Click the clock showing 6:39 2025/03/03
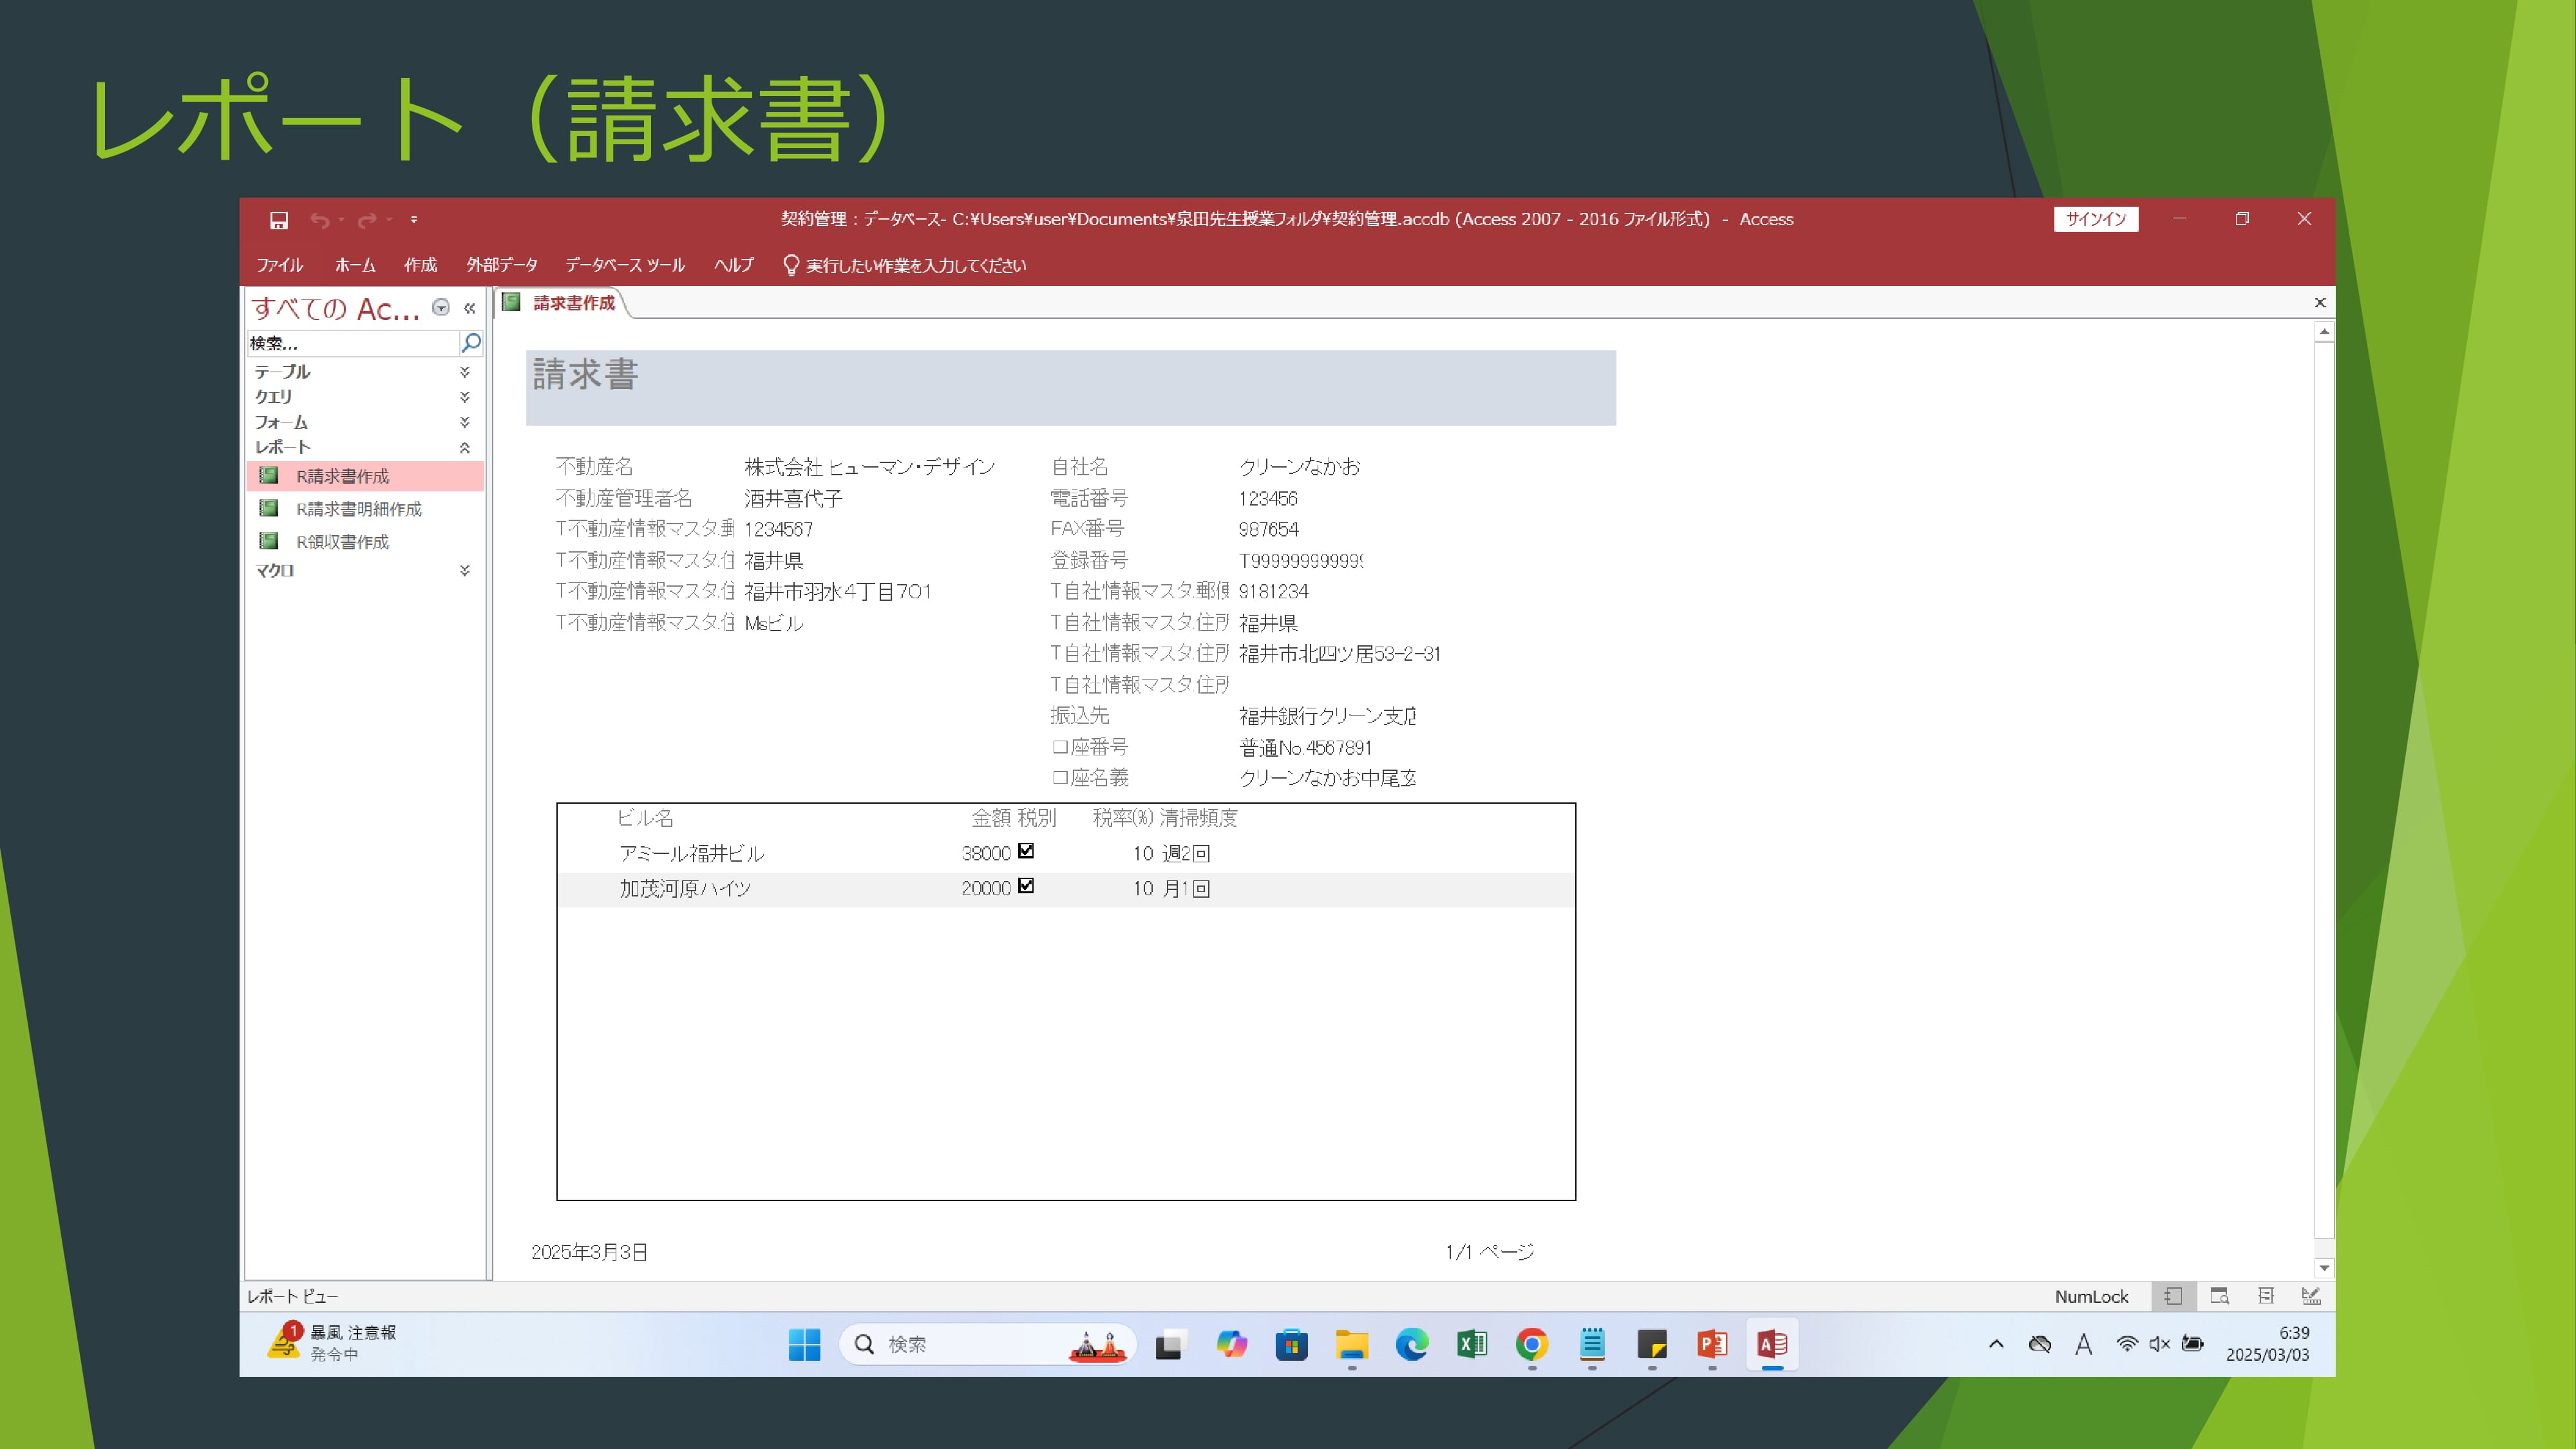The height and width of the screenshot is (1449, 2576). pos(2268,1343)
